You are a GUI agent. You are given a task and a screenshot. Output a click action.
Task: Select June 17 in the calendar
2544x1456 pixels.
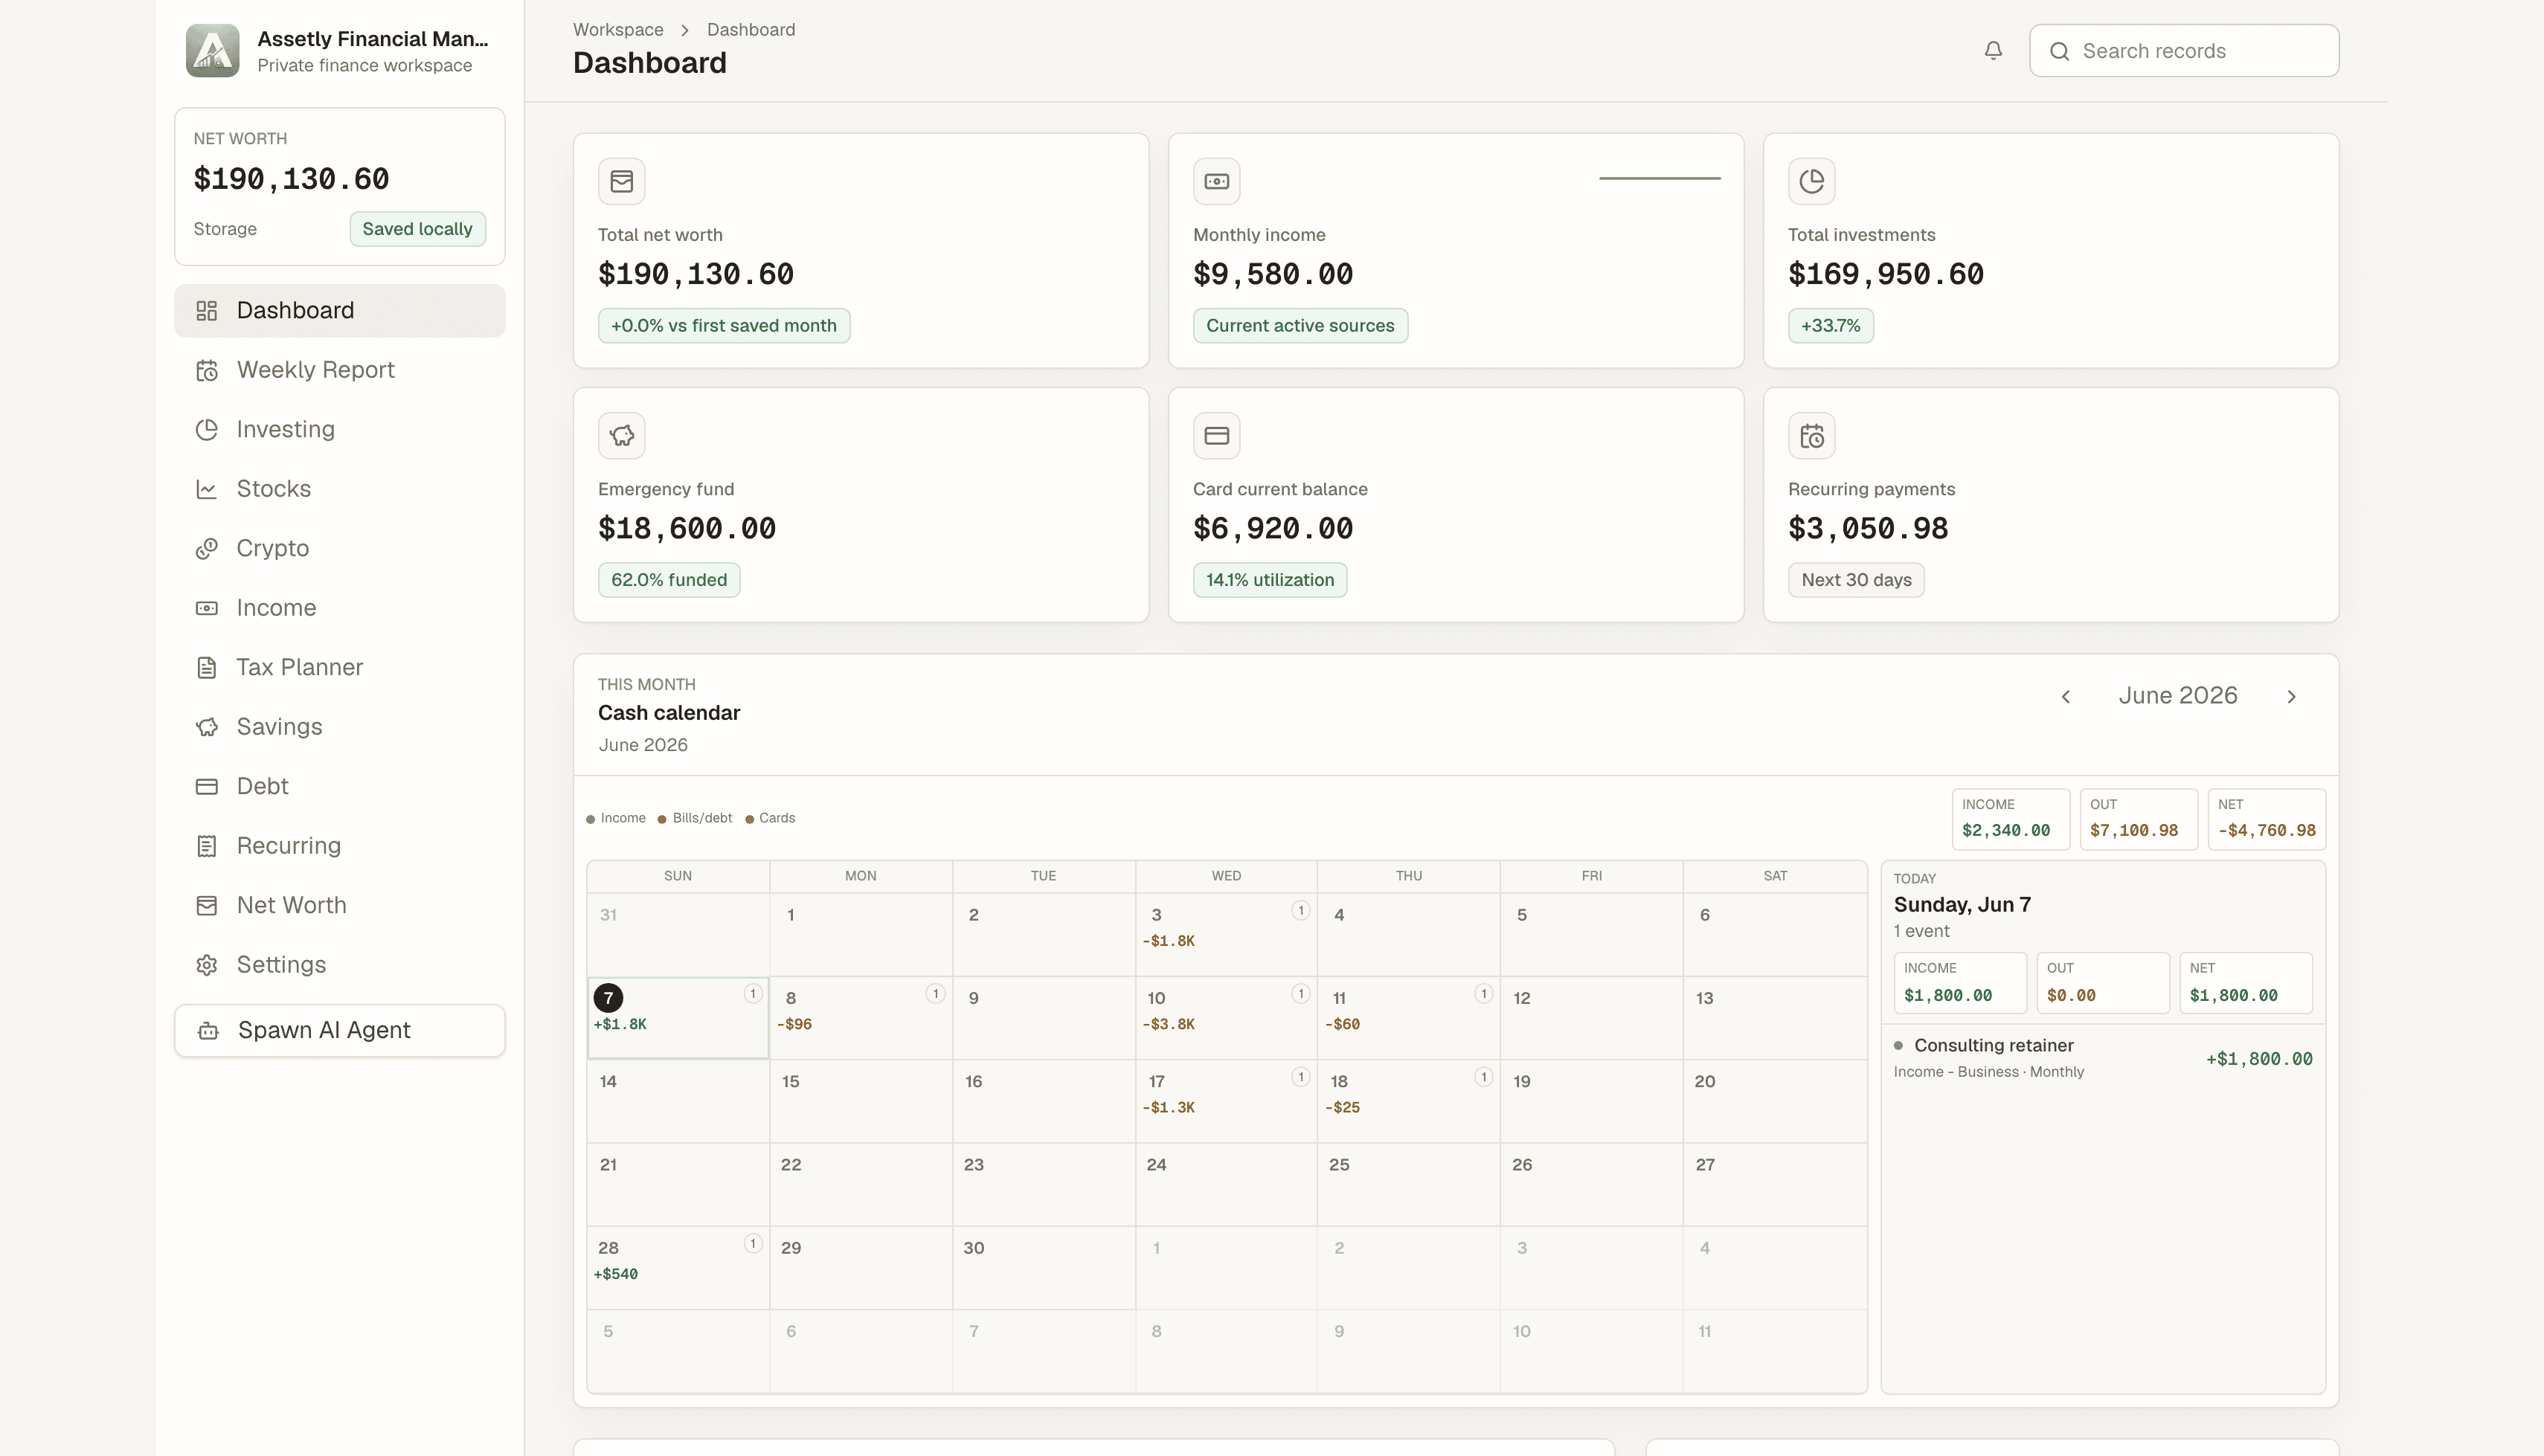(1226, 1101)
